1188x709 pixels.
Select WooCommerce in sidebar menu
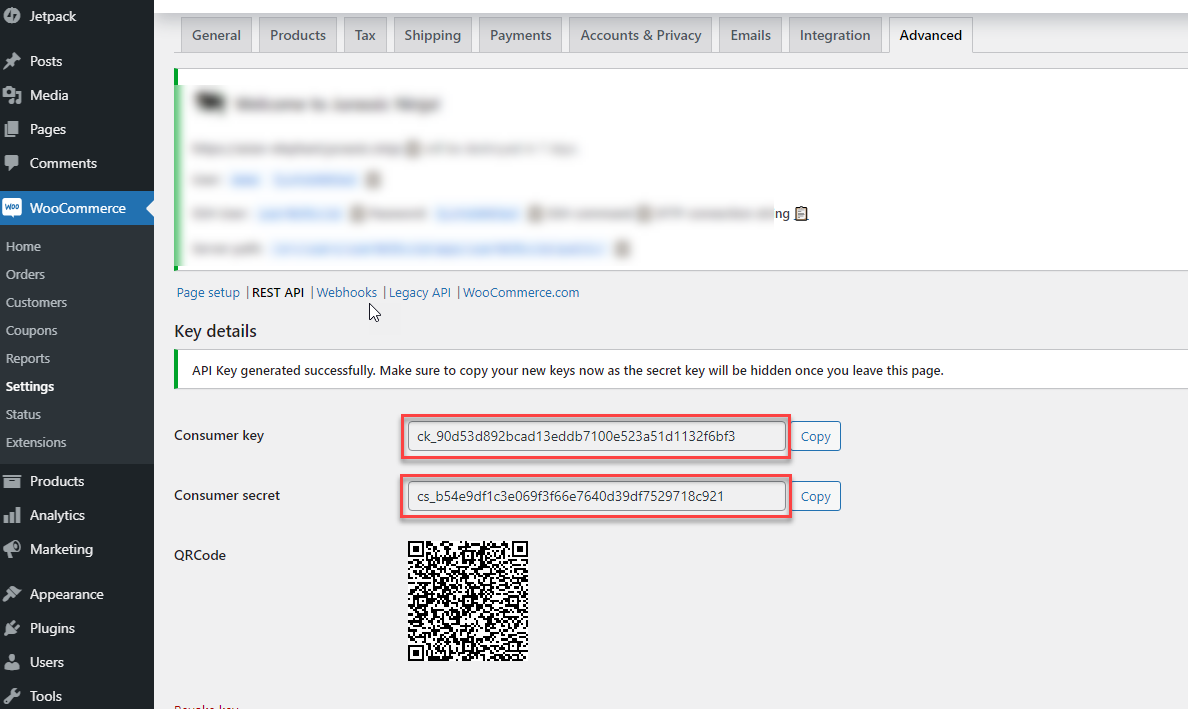77,208
